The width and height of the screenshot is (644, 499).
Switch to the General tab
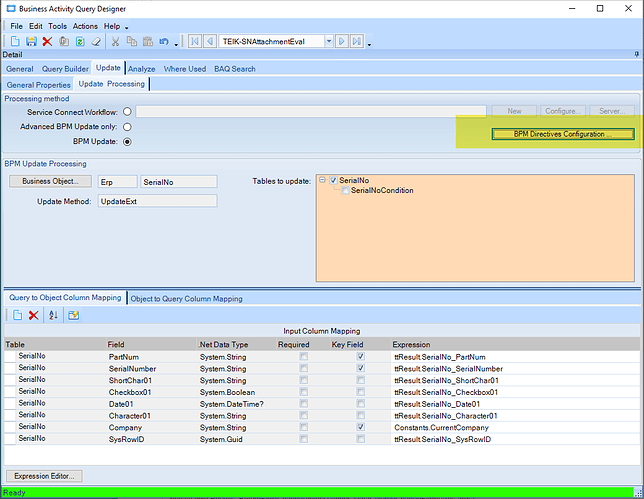click(x=20, y=69)
